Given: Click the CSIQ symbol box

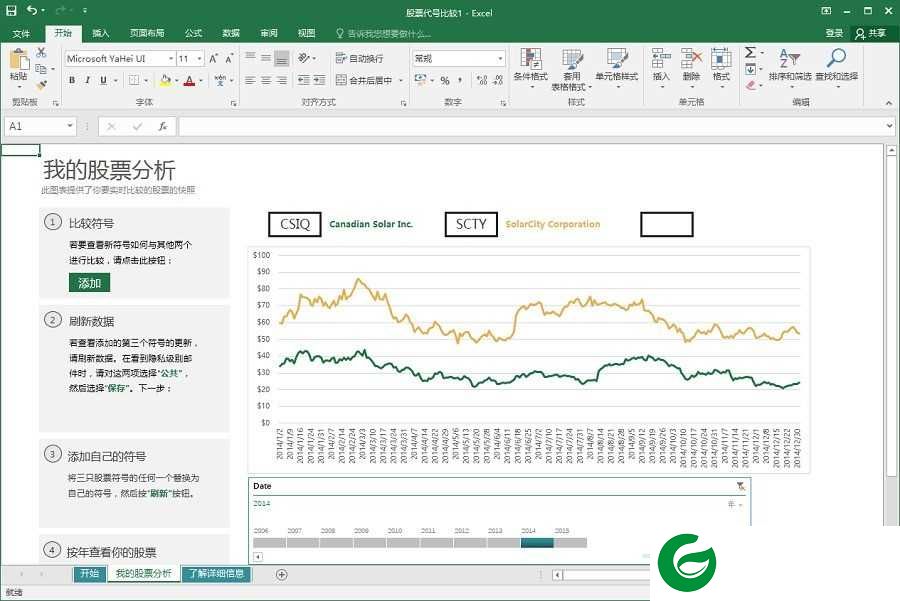Looking at the screenshot, I should click(x=294, y=224).
